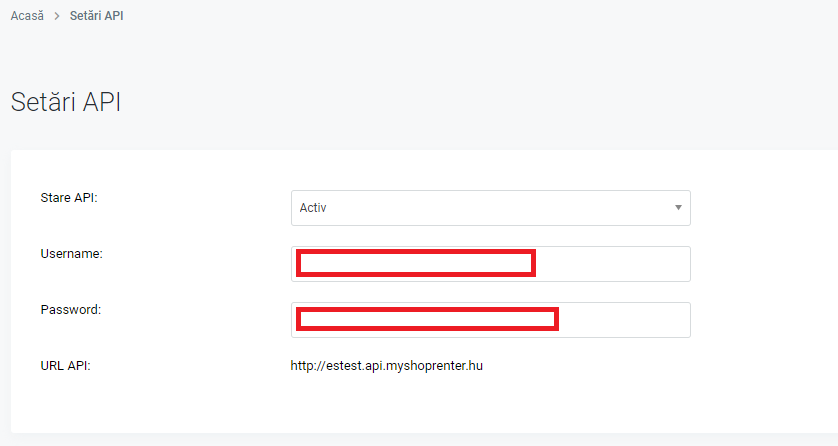838x446 pixels.
Task: Go to the Acasă breadcrumb link
Action: 27,16
